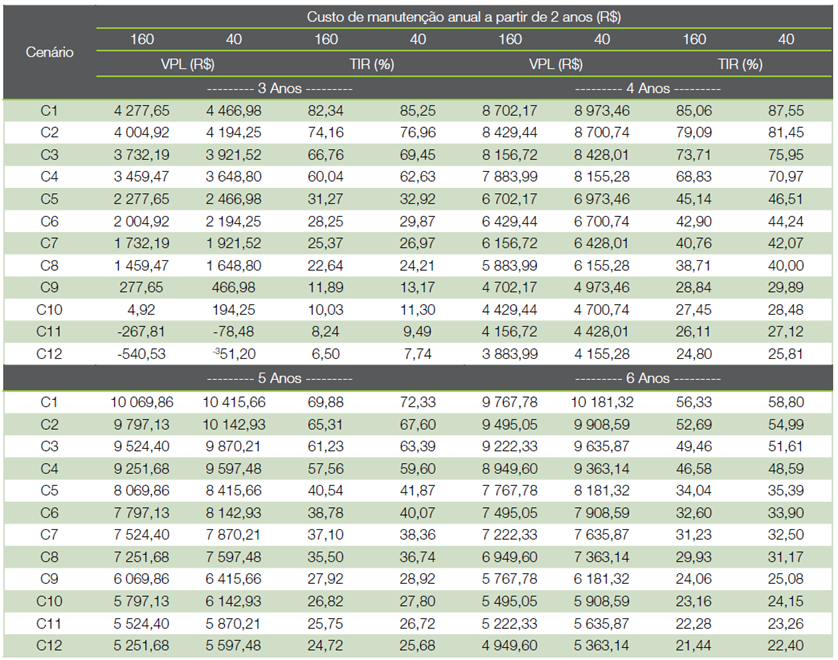The image size is (838, 660).
Task: Click the VPL value 7 883,99
Action: pyautogui.click(x=510, y=177)
